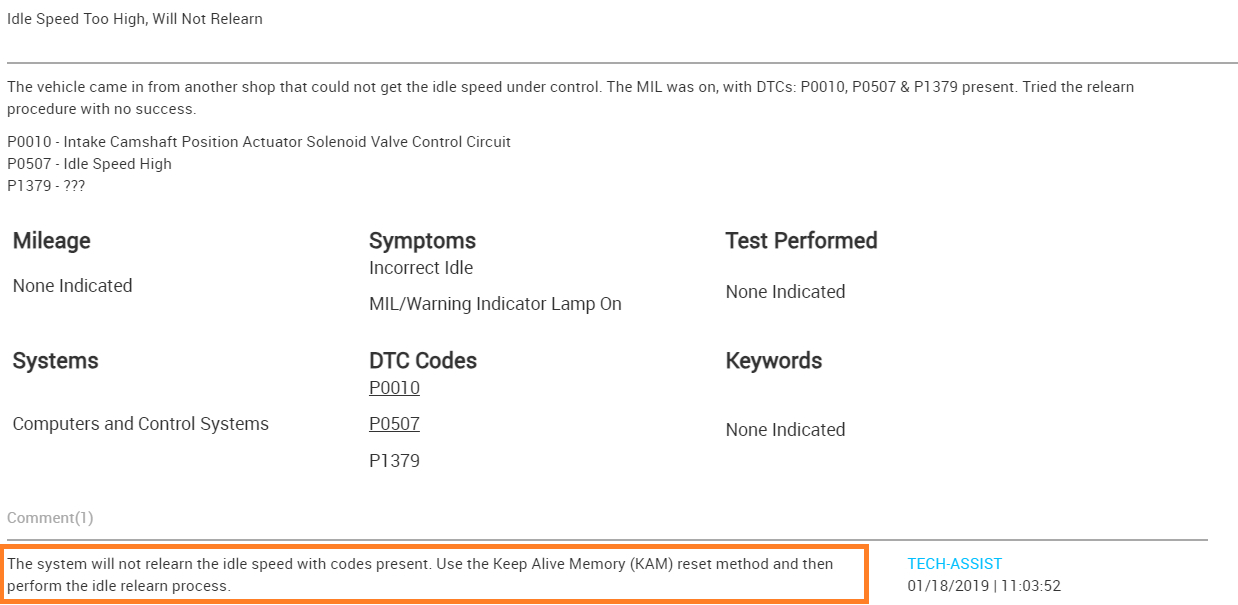Image resolution: width=1238 pixels, height=605 pixels.
Task: Click the Mileage heading
Action: click(x=52, y=241)
